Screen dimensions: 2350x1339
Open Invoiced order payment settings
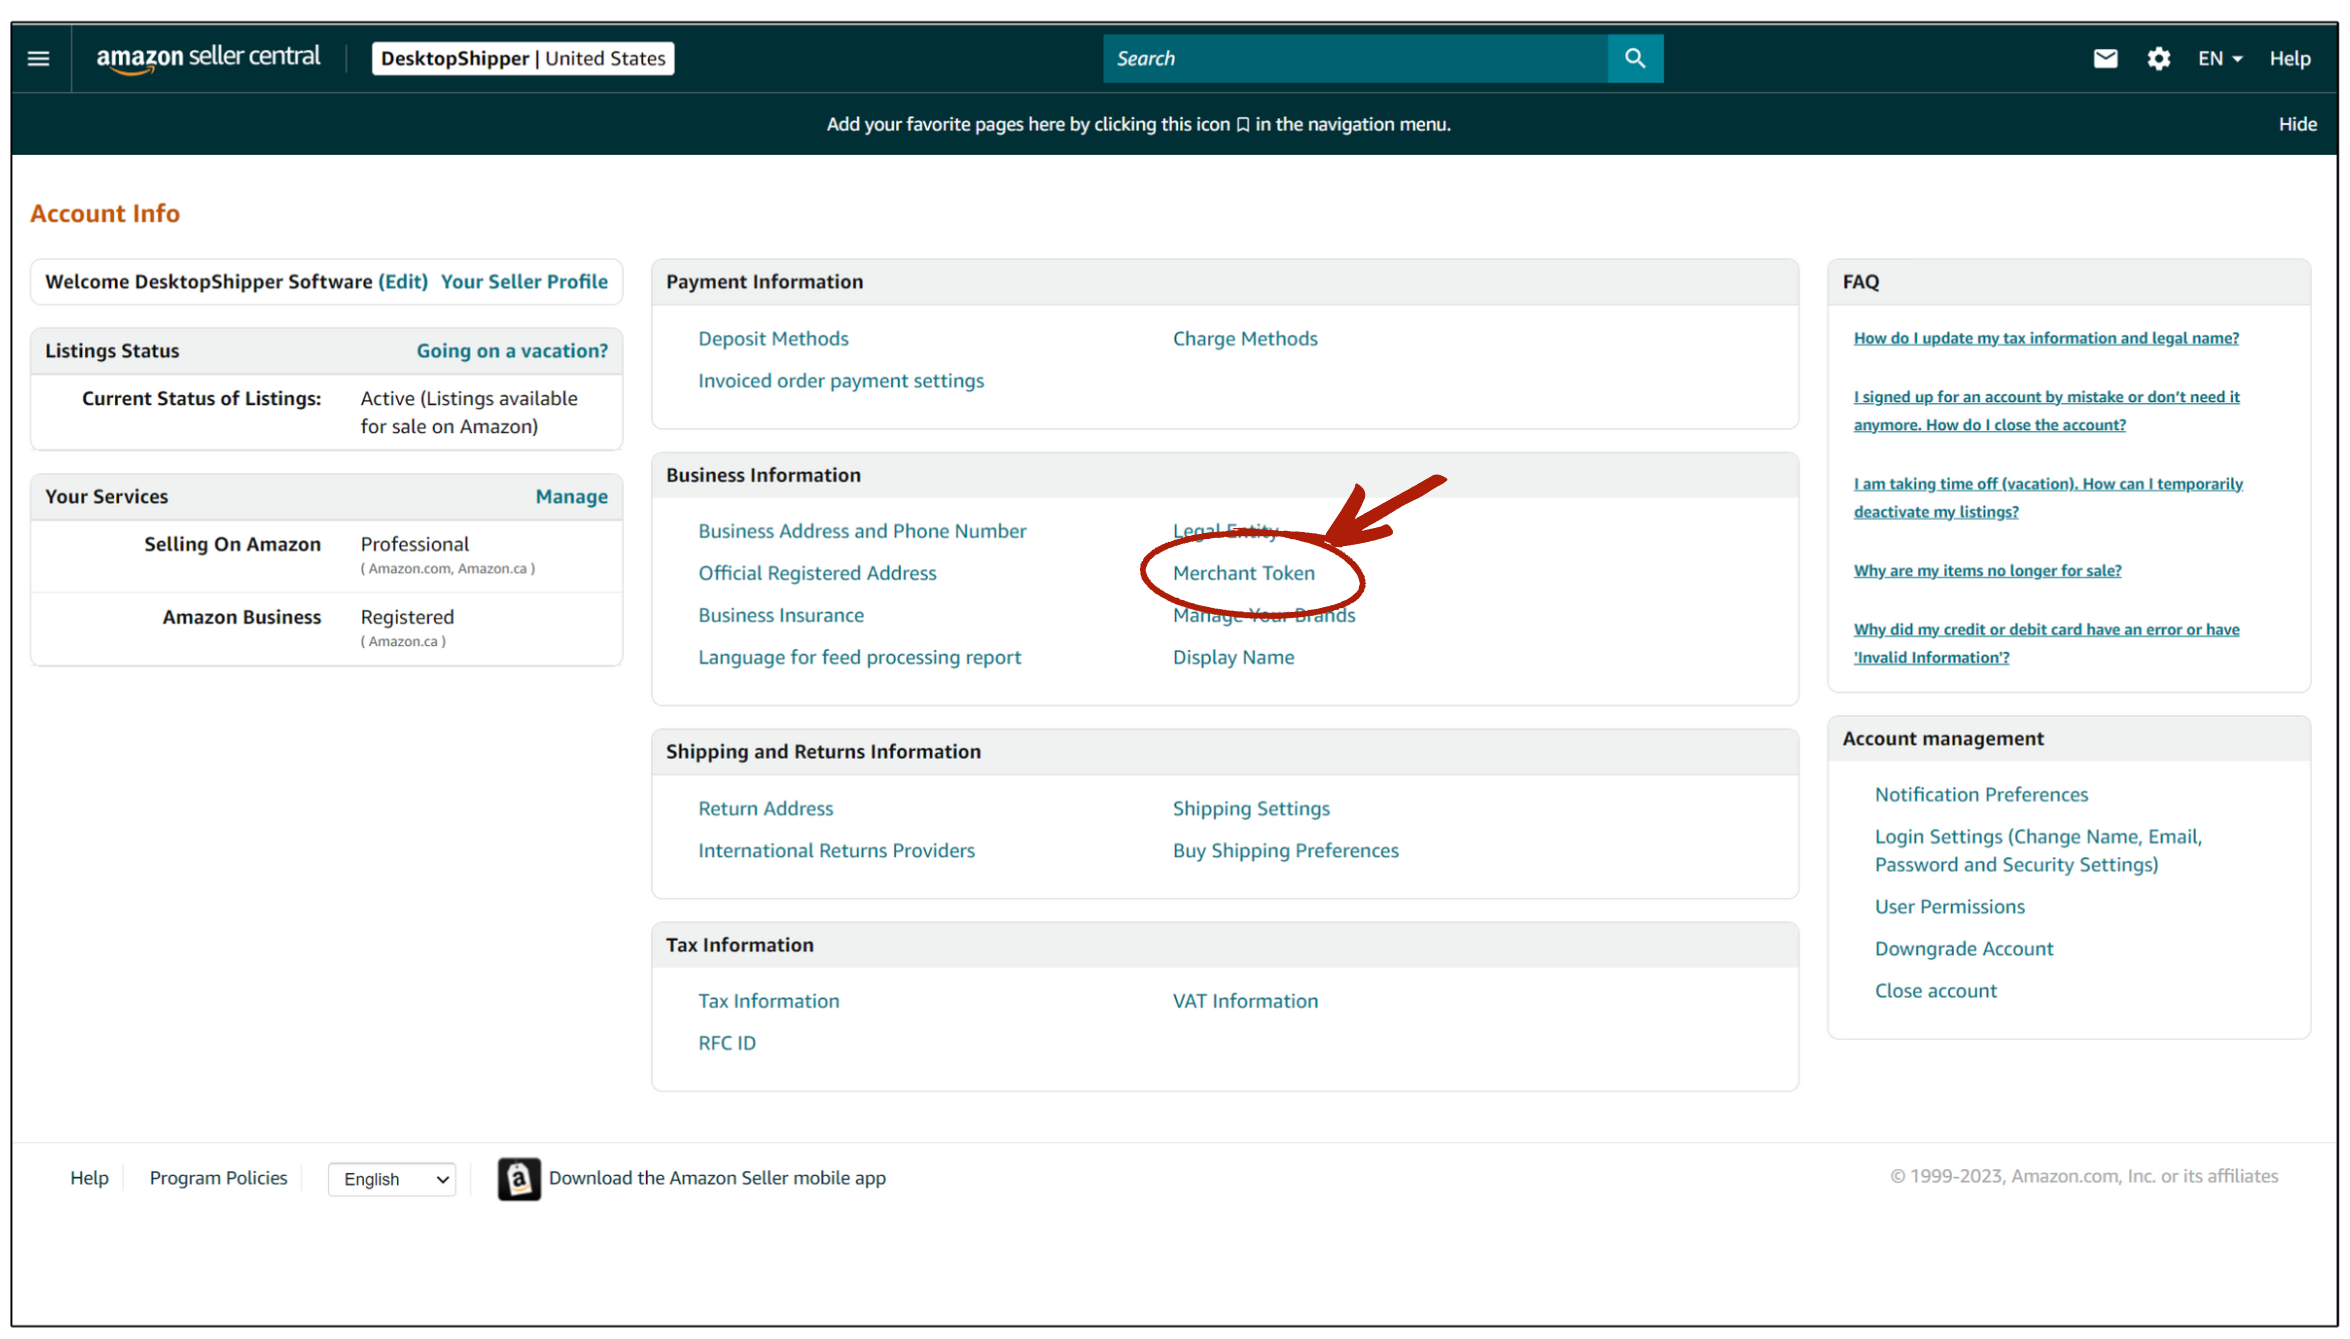click(841, 381)
